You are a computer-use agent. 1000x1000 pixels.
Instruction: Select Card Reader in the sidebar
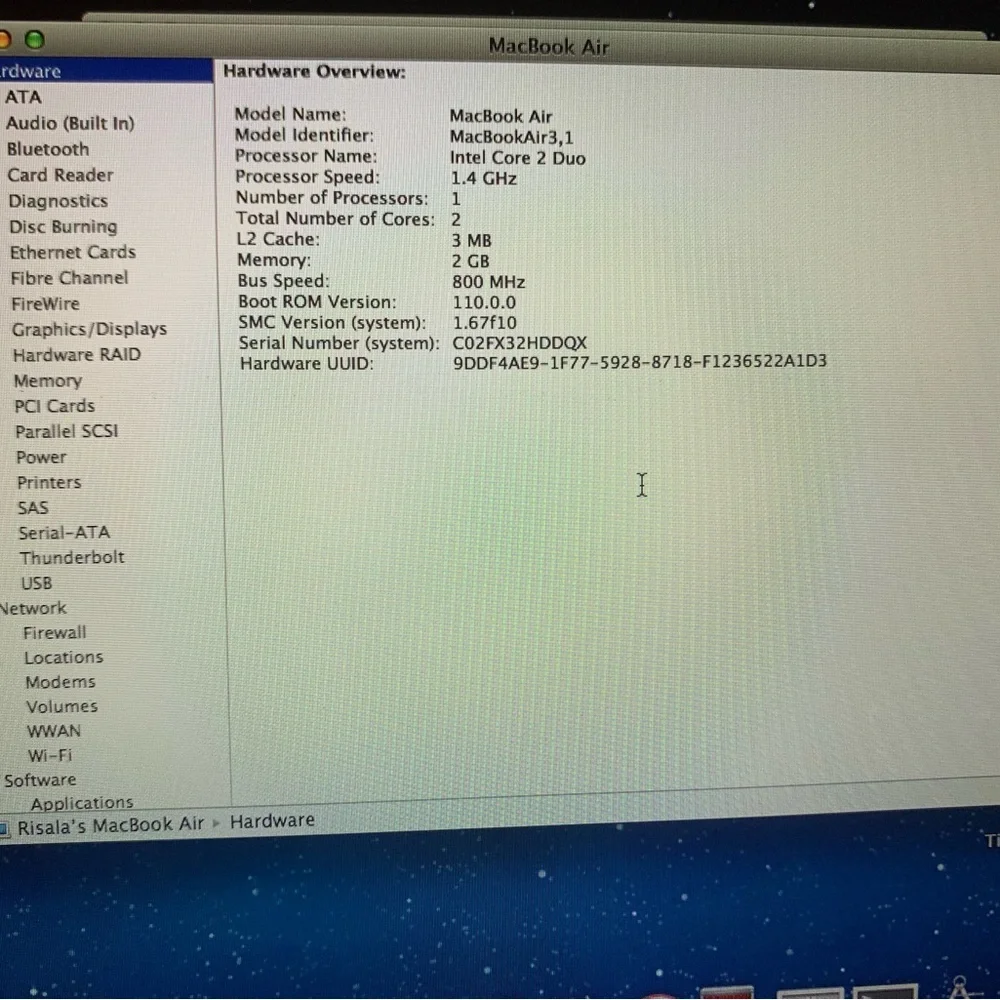pos(60,175)
